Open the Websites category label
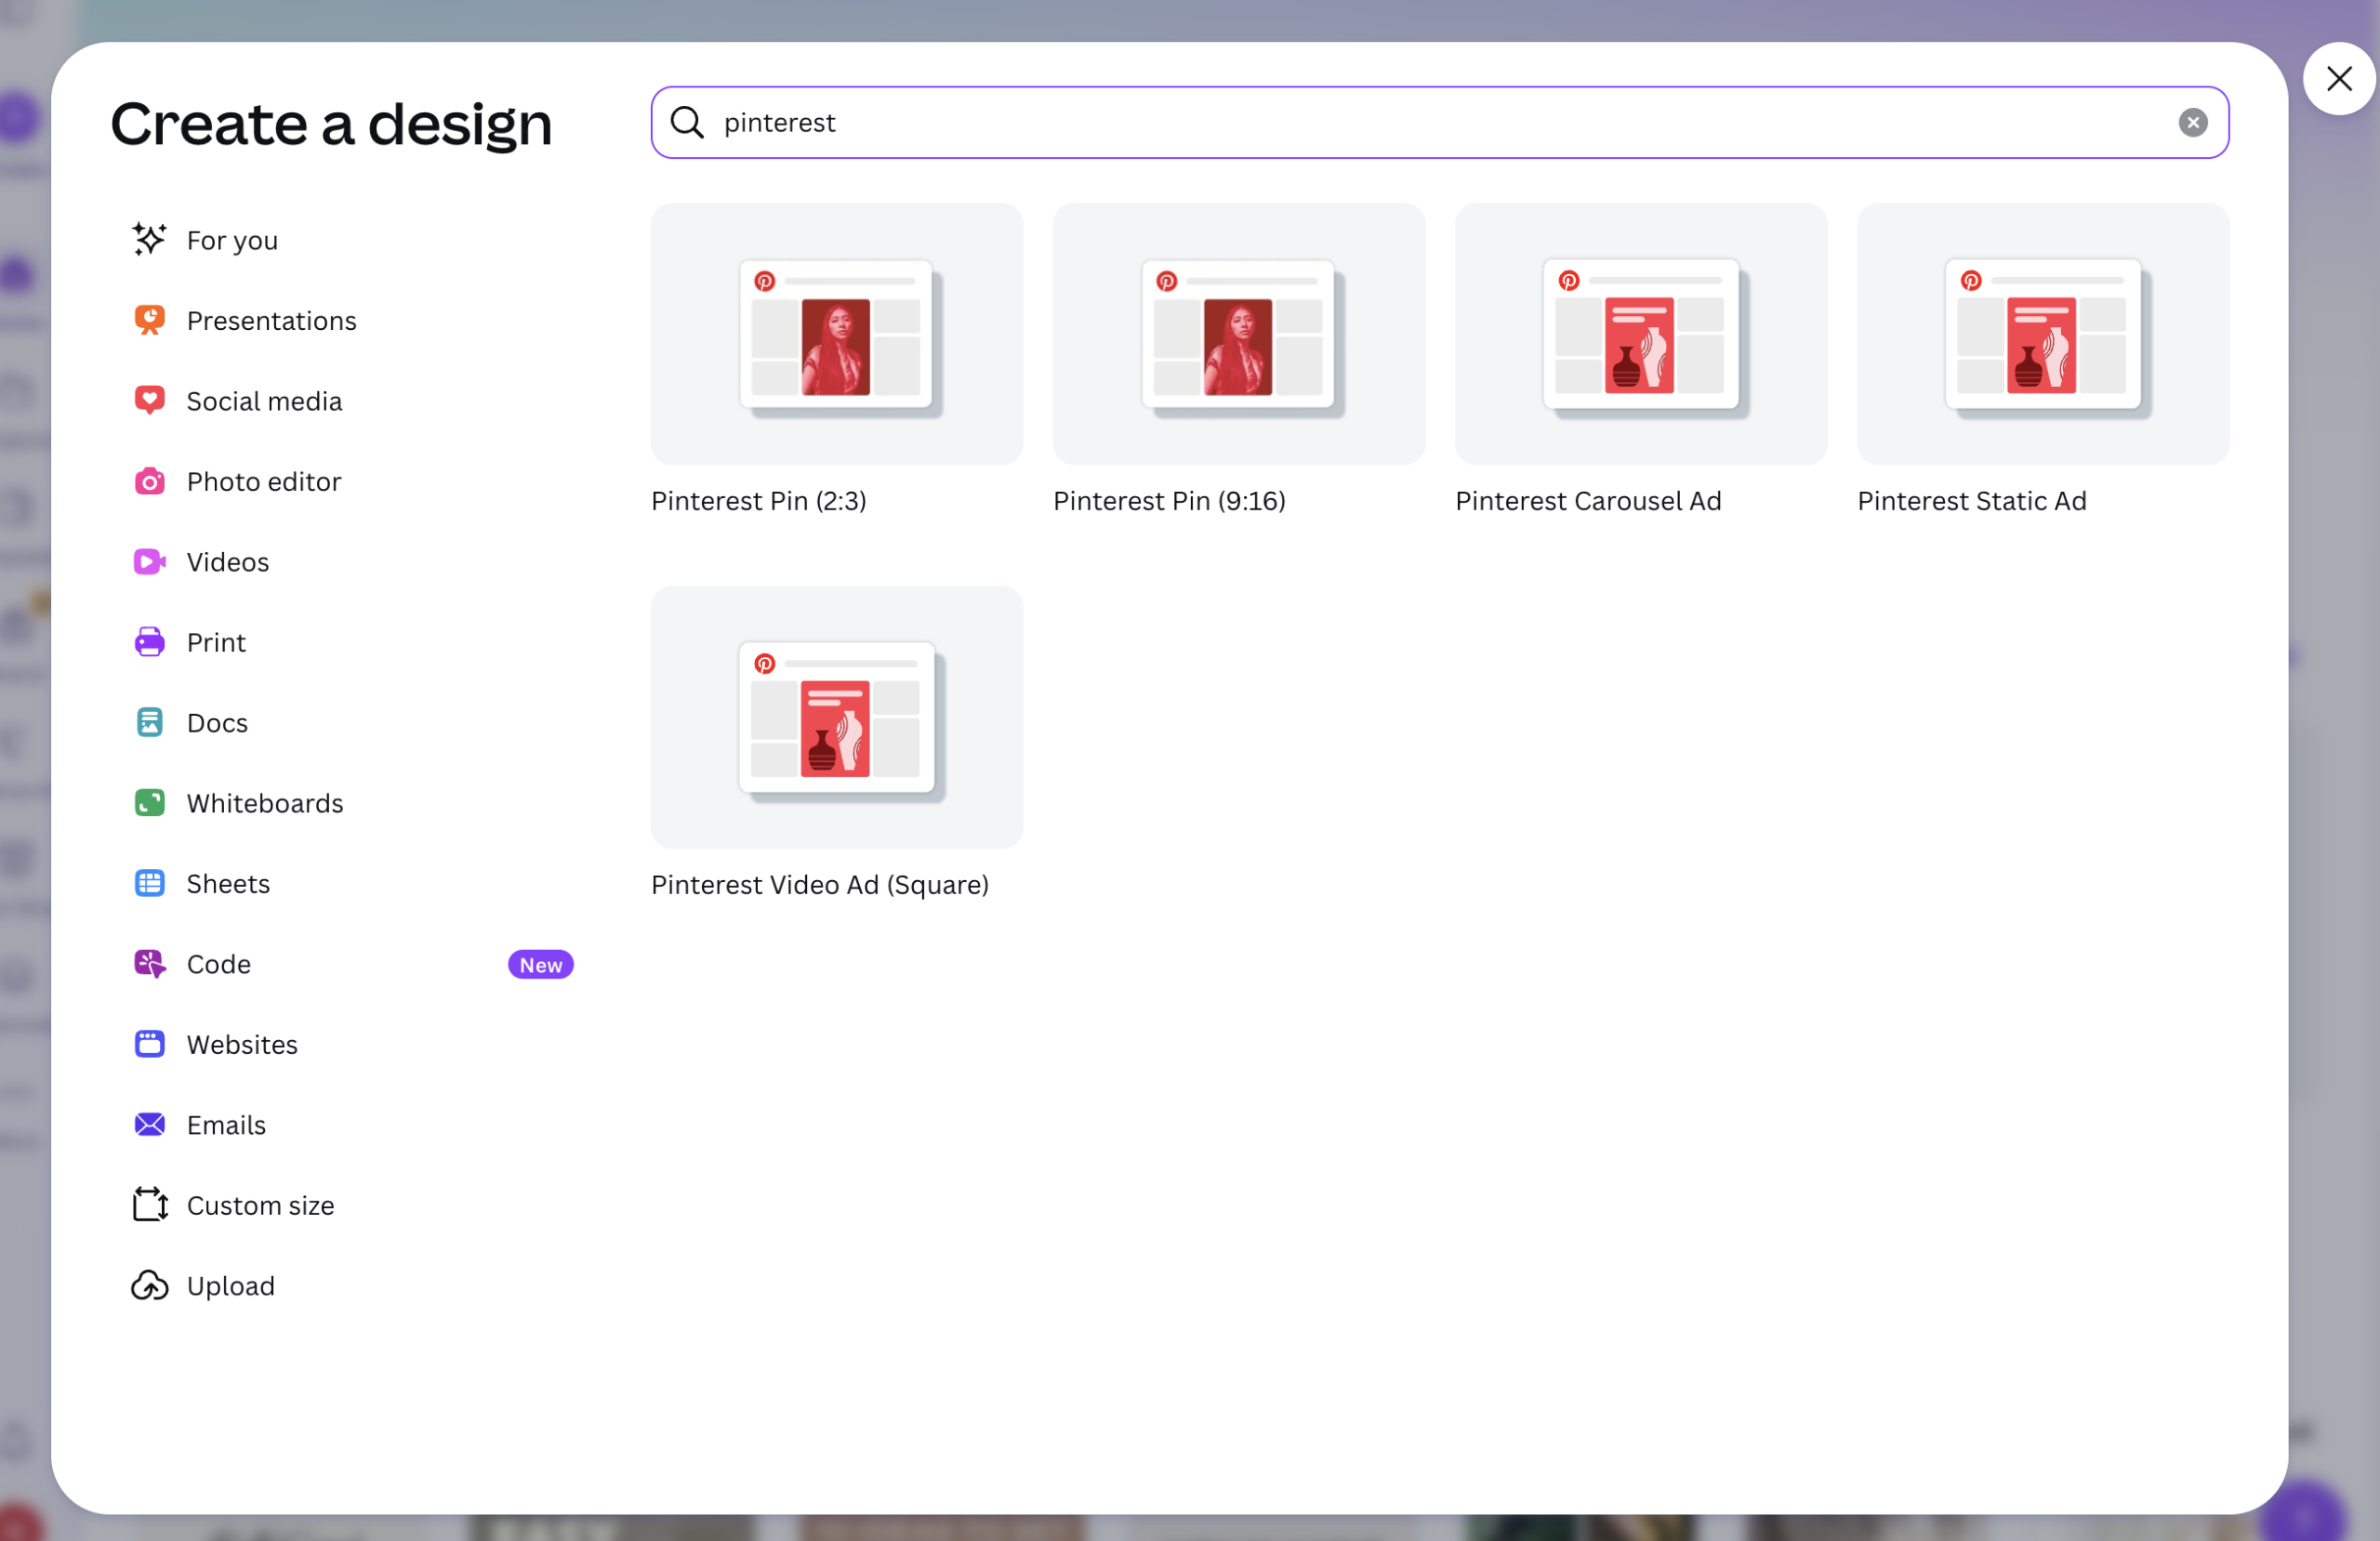The width and height of the screenshot is (2380, 1541). pyautogui.click(x=242, y=1044)
